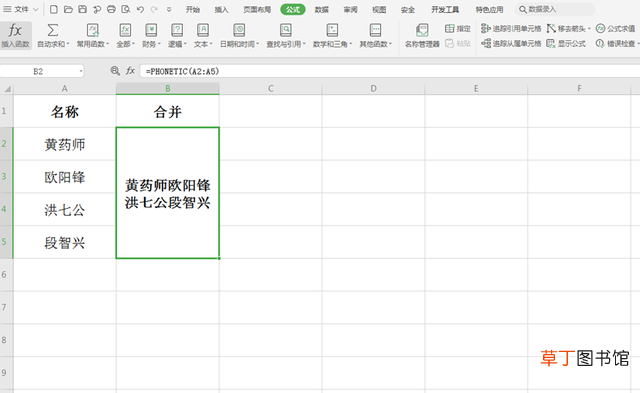This screenshot has width=640, height=393.
Task: Click the Lookup and Reference (查找与引用) icon
Action: tap(286, 30)
